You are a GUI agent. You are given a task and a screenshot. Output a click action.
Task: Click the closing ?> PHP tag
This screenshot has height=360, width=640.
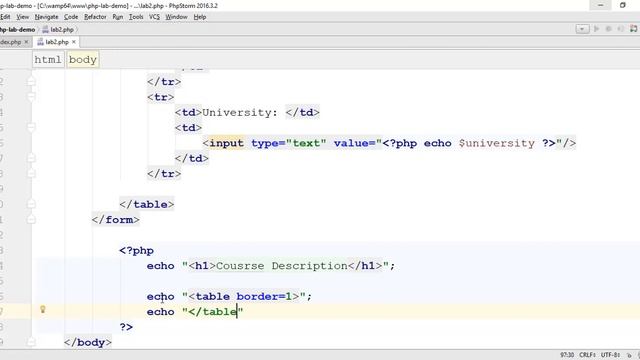pyautogui.click(x=126, y=327)
